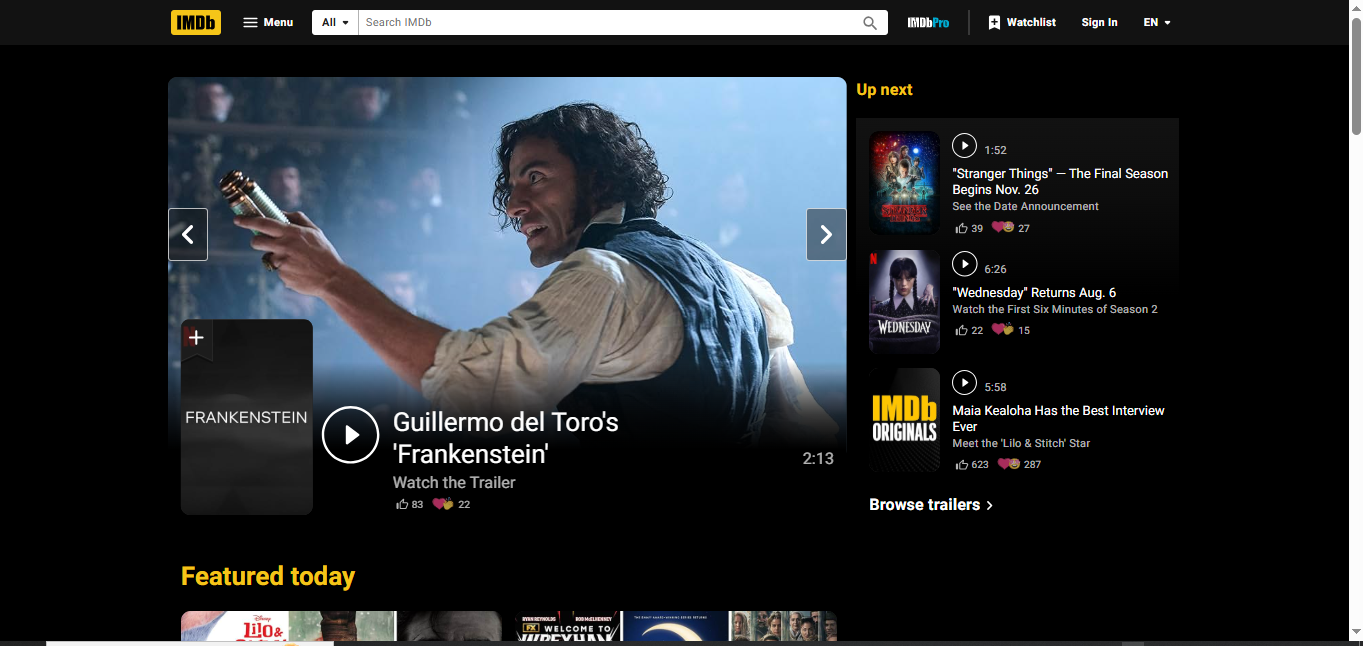The width and height of the screenshot is (1363, 646).
Task: Like Stranger Things video thumbs-up icon
Action: (x=961, y=228)
